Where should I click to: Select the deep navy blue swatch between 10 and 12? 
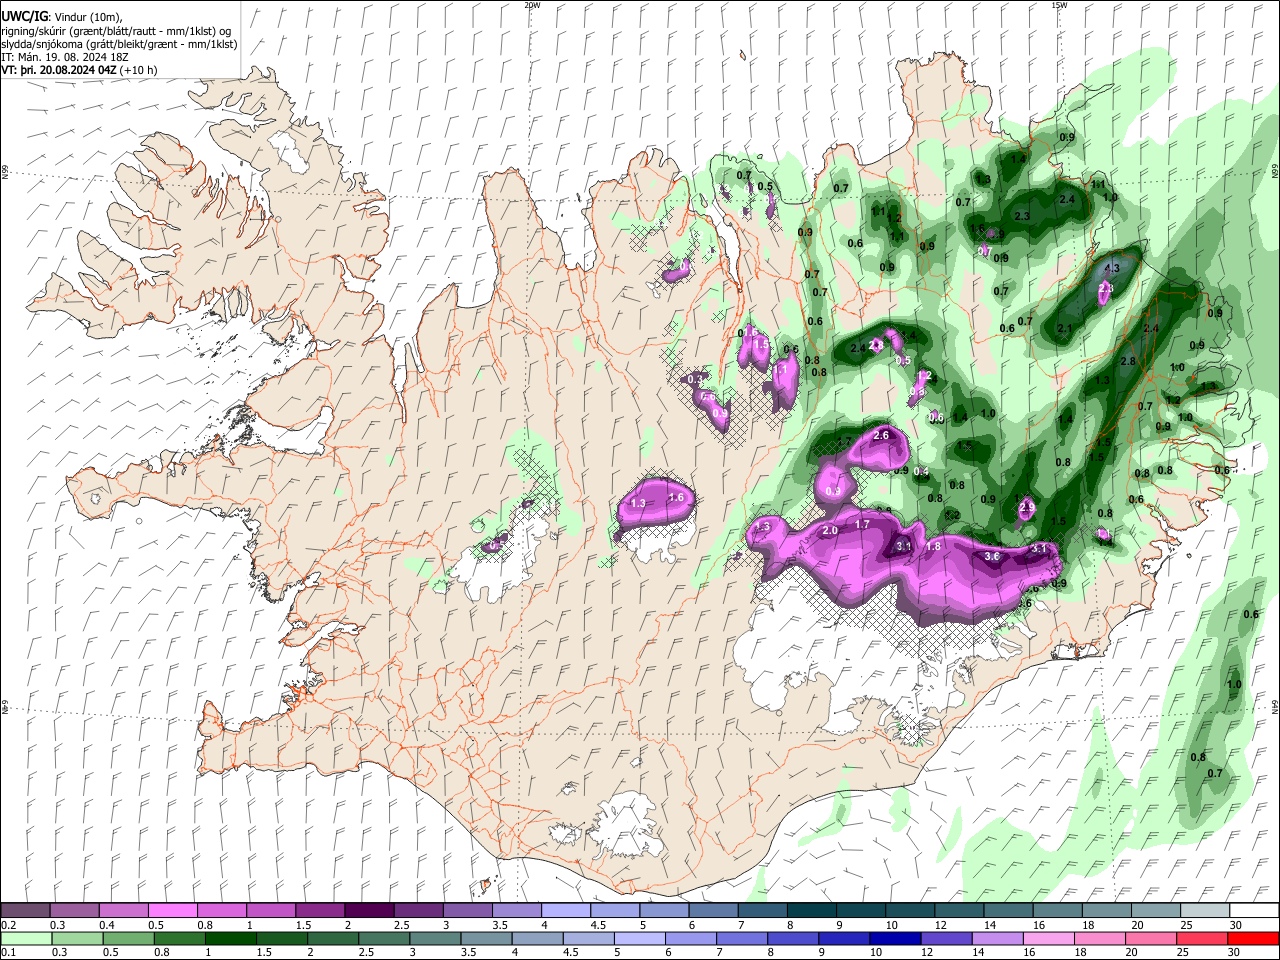pyautogui.click(x=893, y=938)
